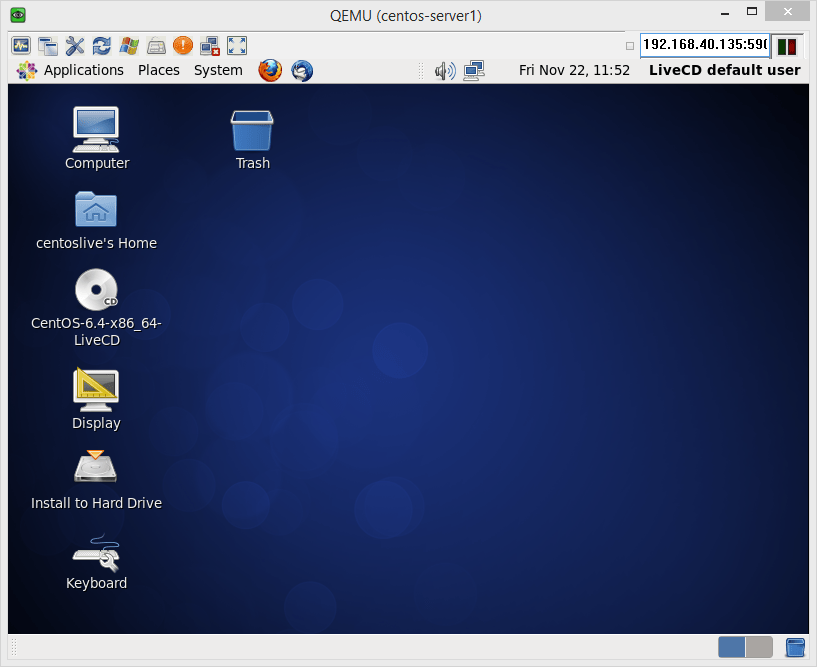
Task: Click the IP address field showing 192.168.40.135
Action: (x=707, y=45)
